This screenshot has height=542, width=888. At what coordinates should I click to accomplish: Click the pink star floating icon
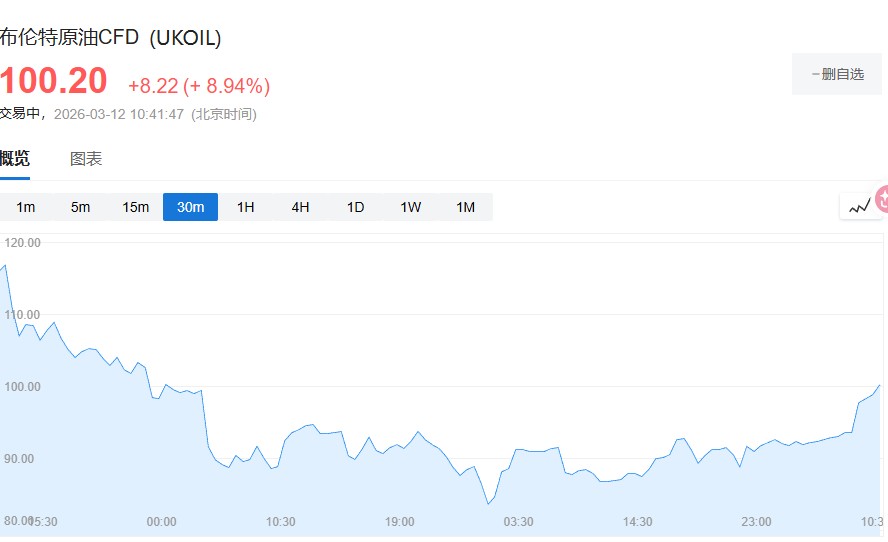click(882, 199)
